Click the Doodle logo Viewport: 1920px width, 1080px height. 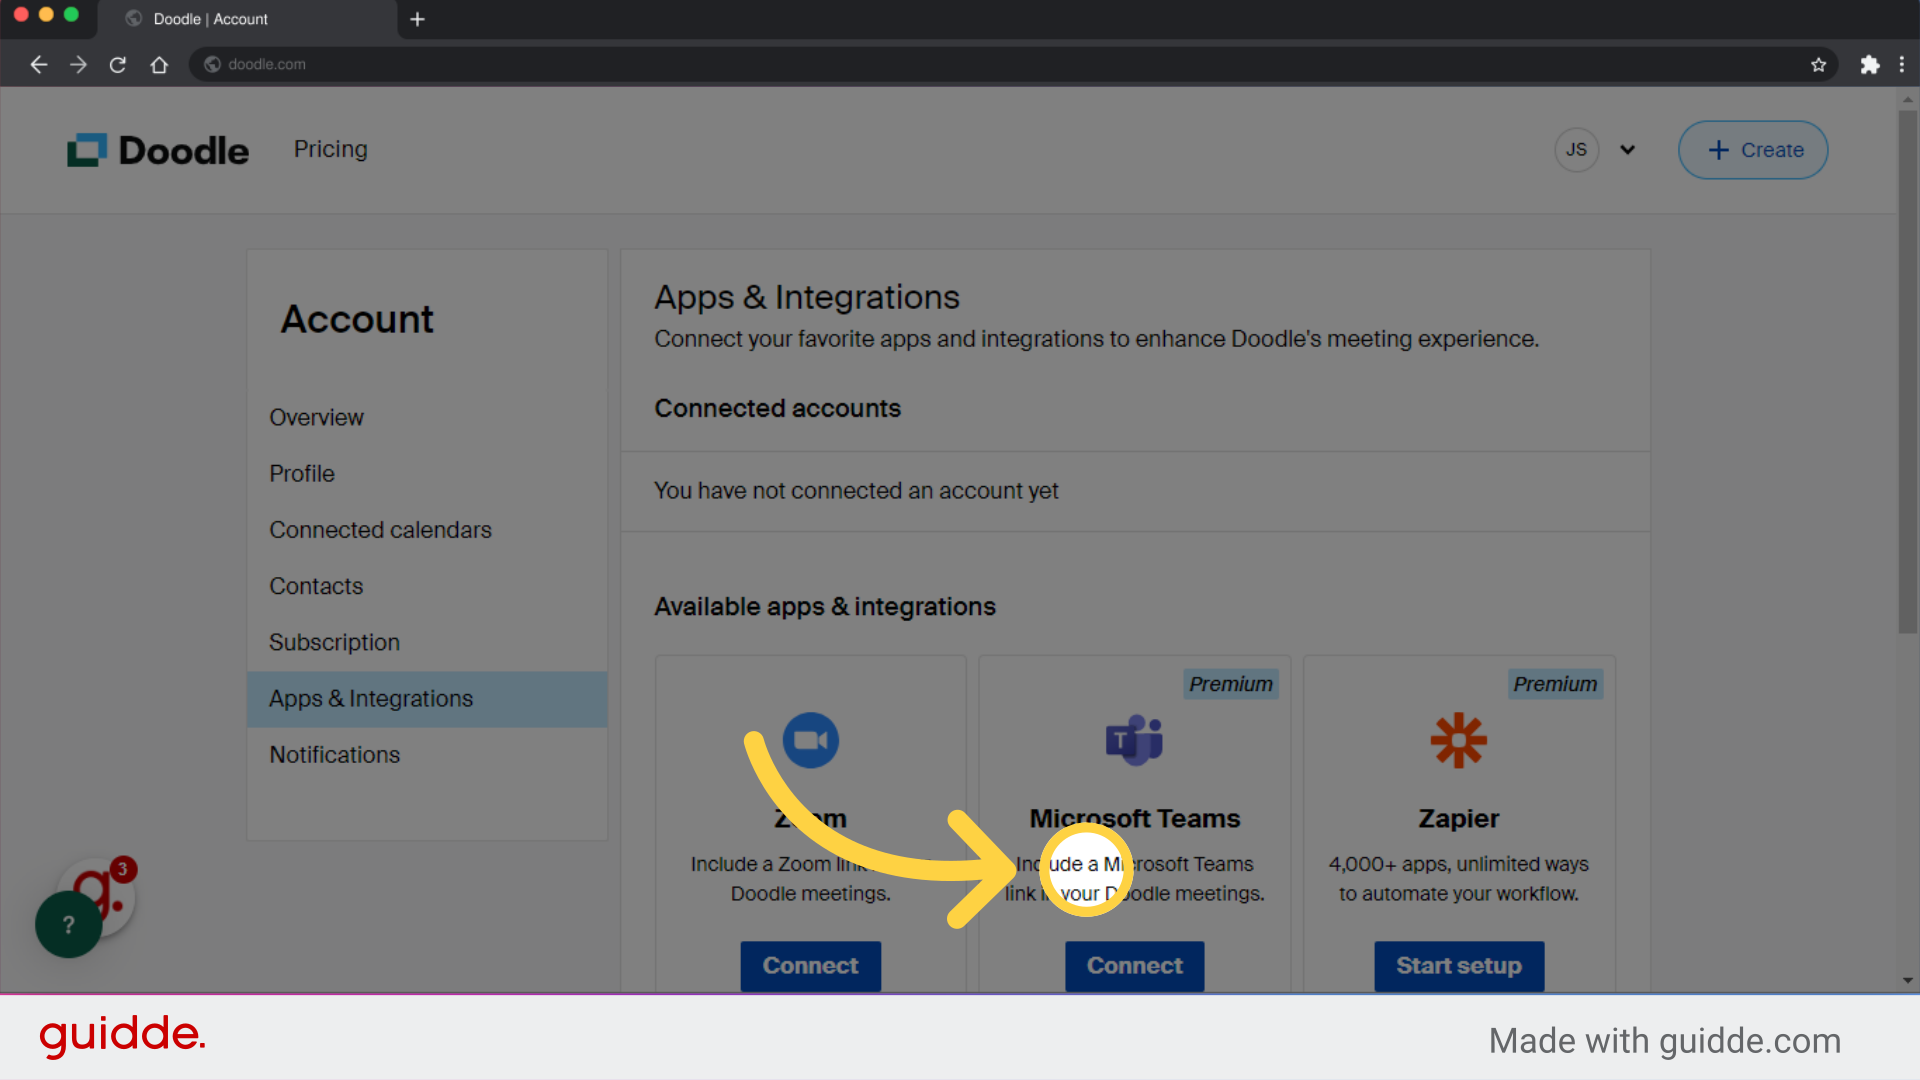click(157, 149)
